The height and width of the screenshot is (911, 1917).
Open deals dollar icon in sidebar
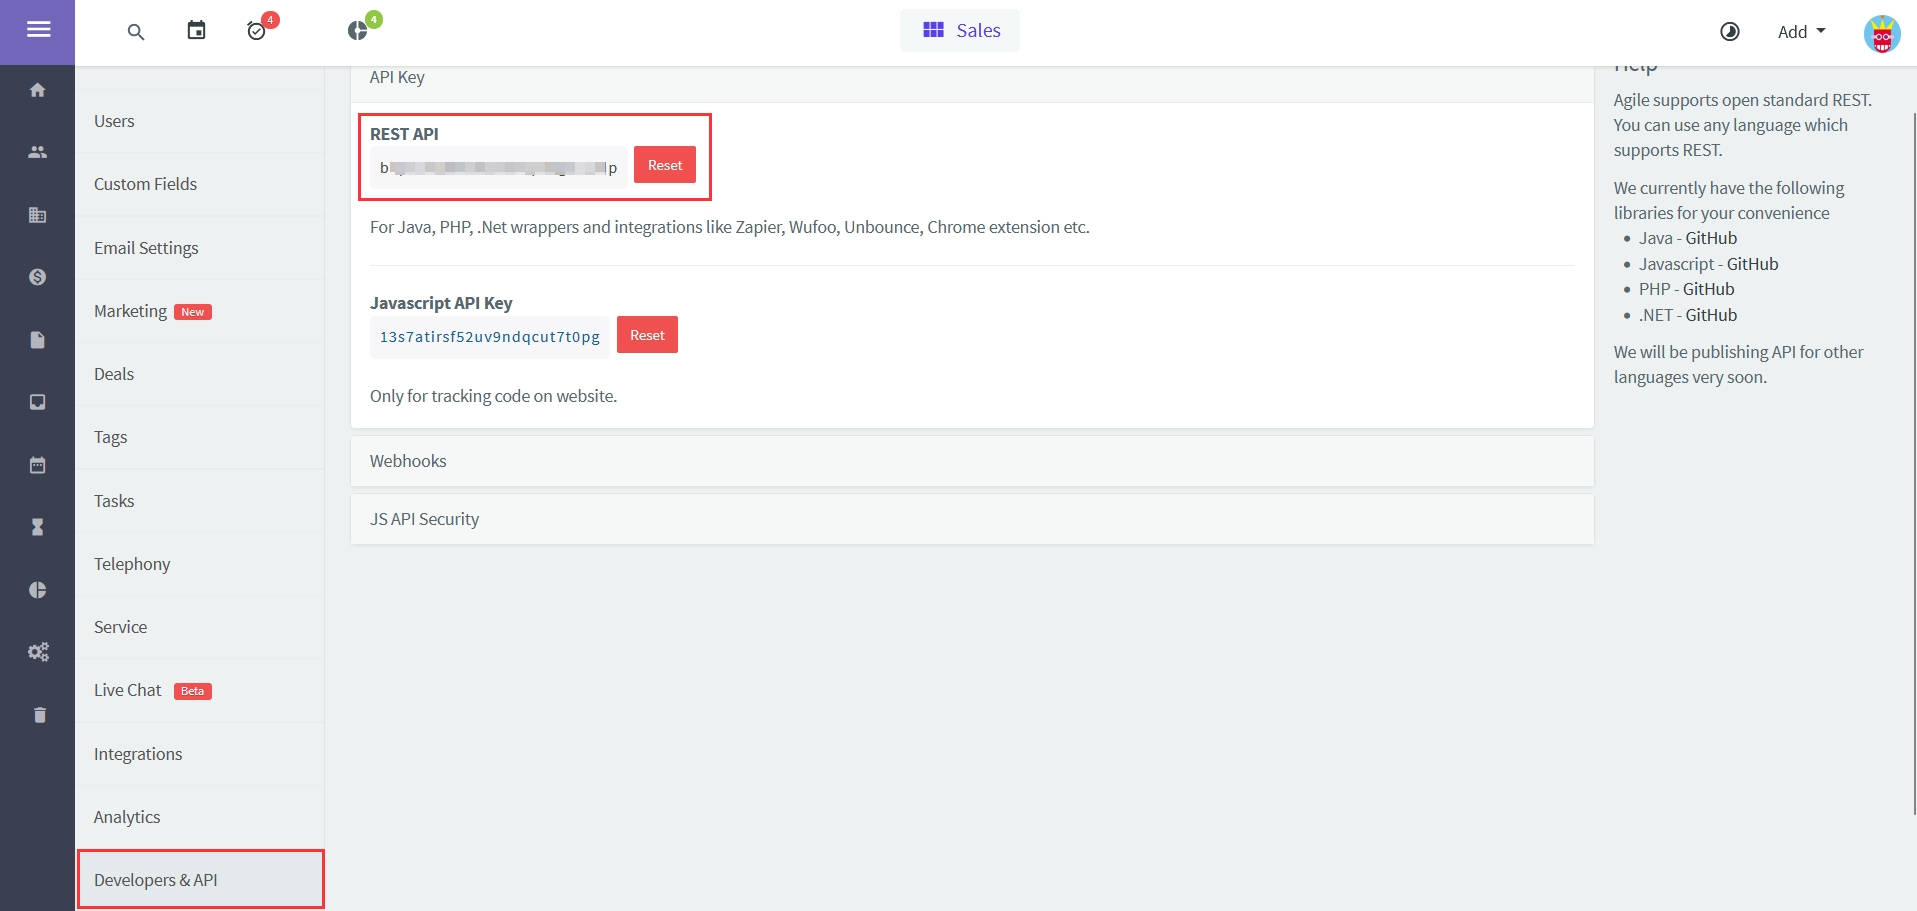coord(38,277)
